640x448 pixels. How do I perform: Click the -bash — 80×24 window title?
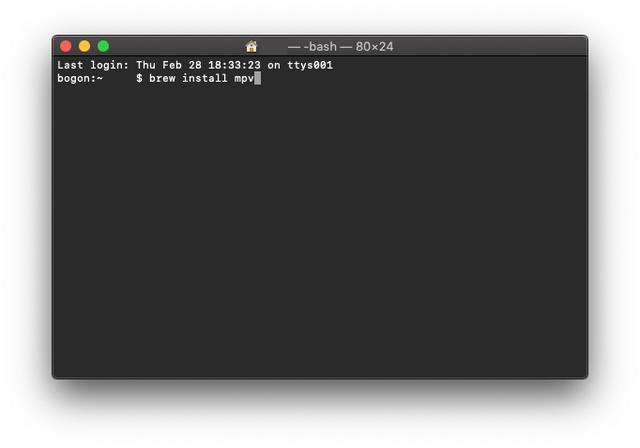tap(340, 47)
